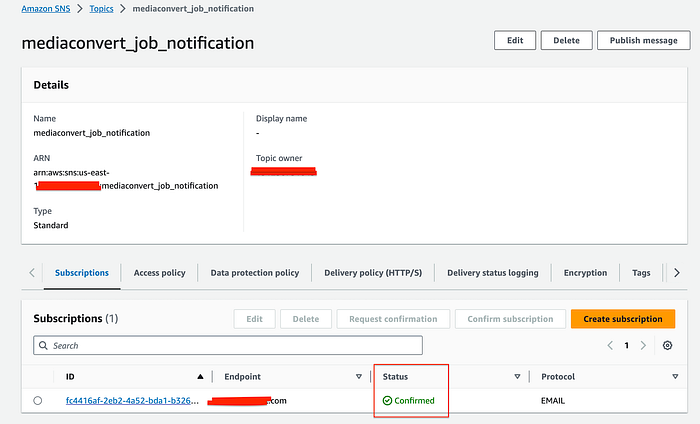Open Status column sort dropdown

(x=517, y=377)
